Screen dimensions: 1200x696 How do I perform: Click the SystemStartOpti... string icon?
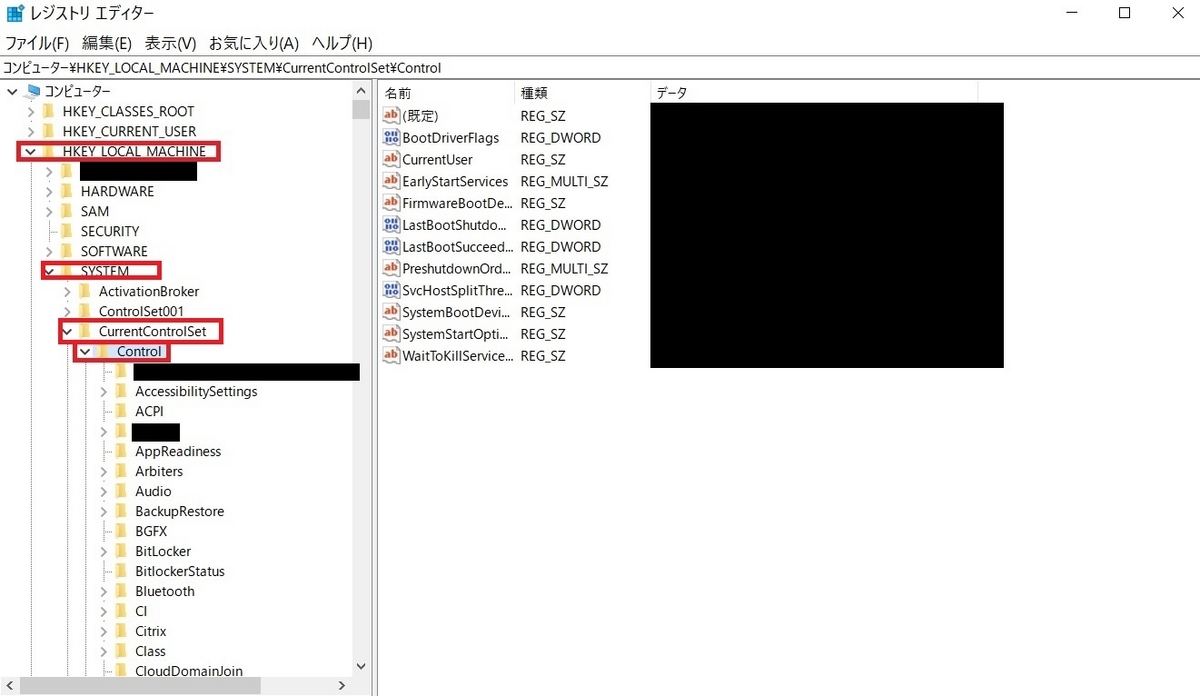click(x=392, y=334)
